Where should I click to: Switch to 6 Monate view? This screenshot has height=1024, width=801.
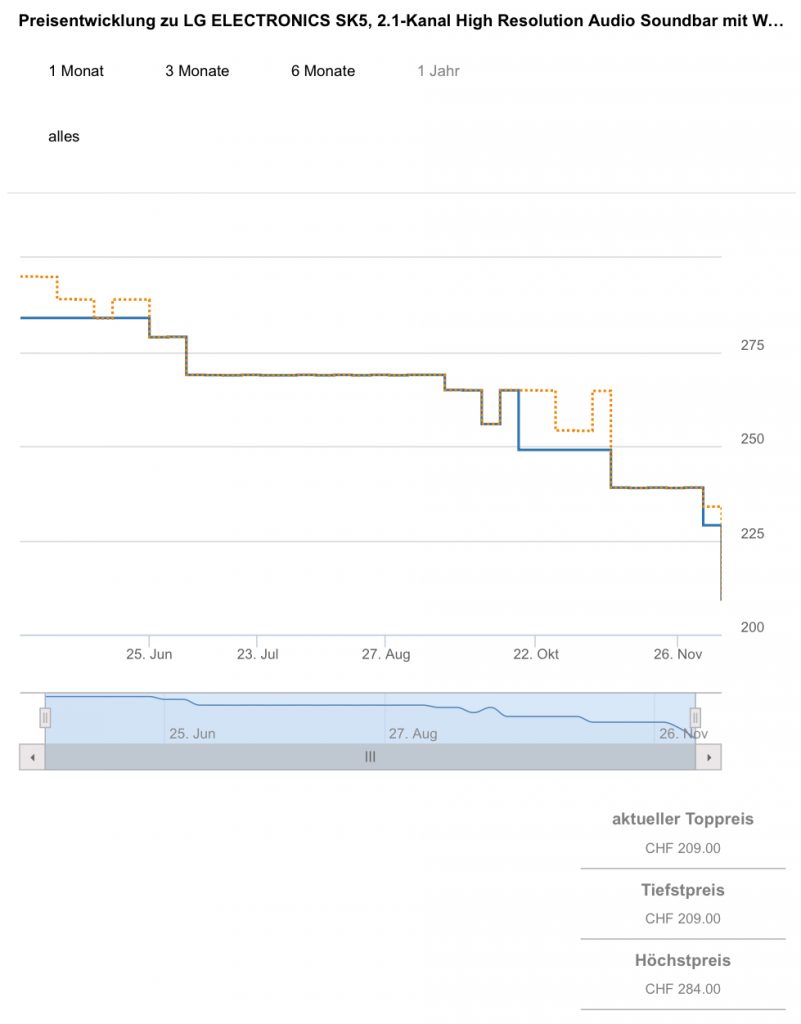pos(323,71)
